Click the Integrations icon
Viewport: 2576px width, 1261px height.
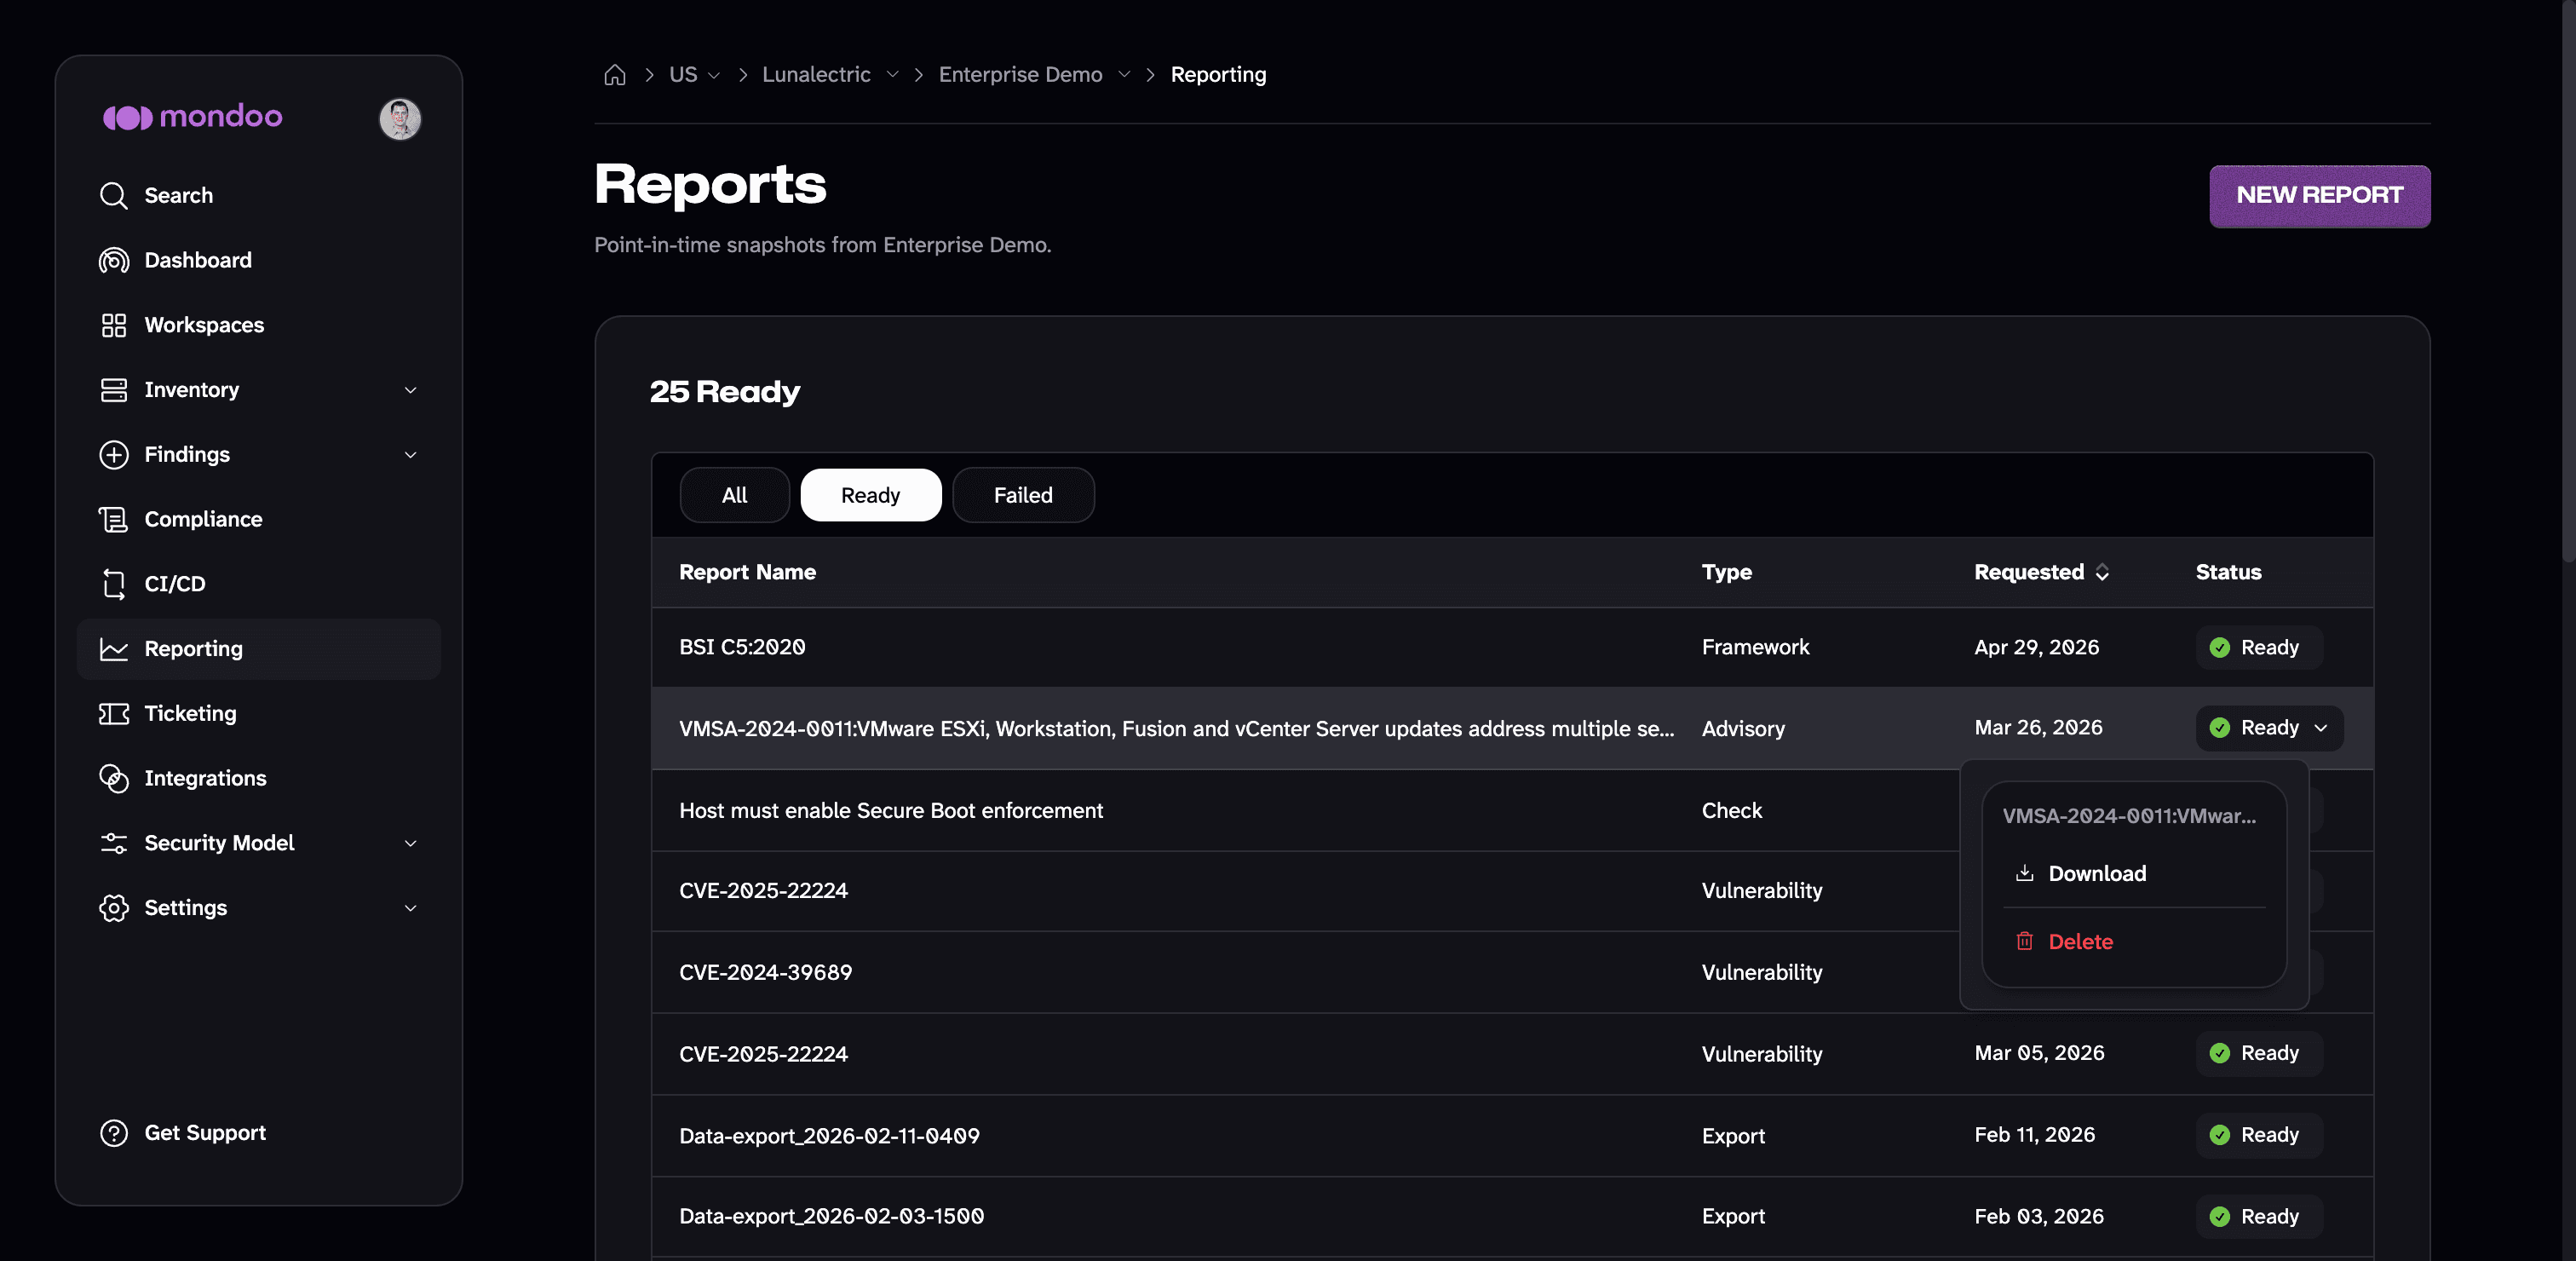pyautogui.click(x=114, y=778)
